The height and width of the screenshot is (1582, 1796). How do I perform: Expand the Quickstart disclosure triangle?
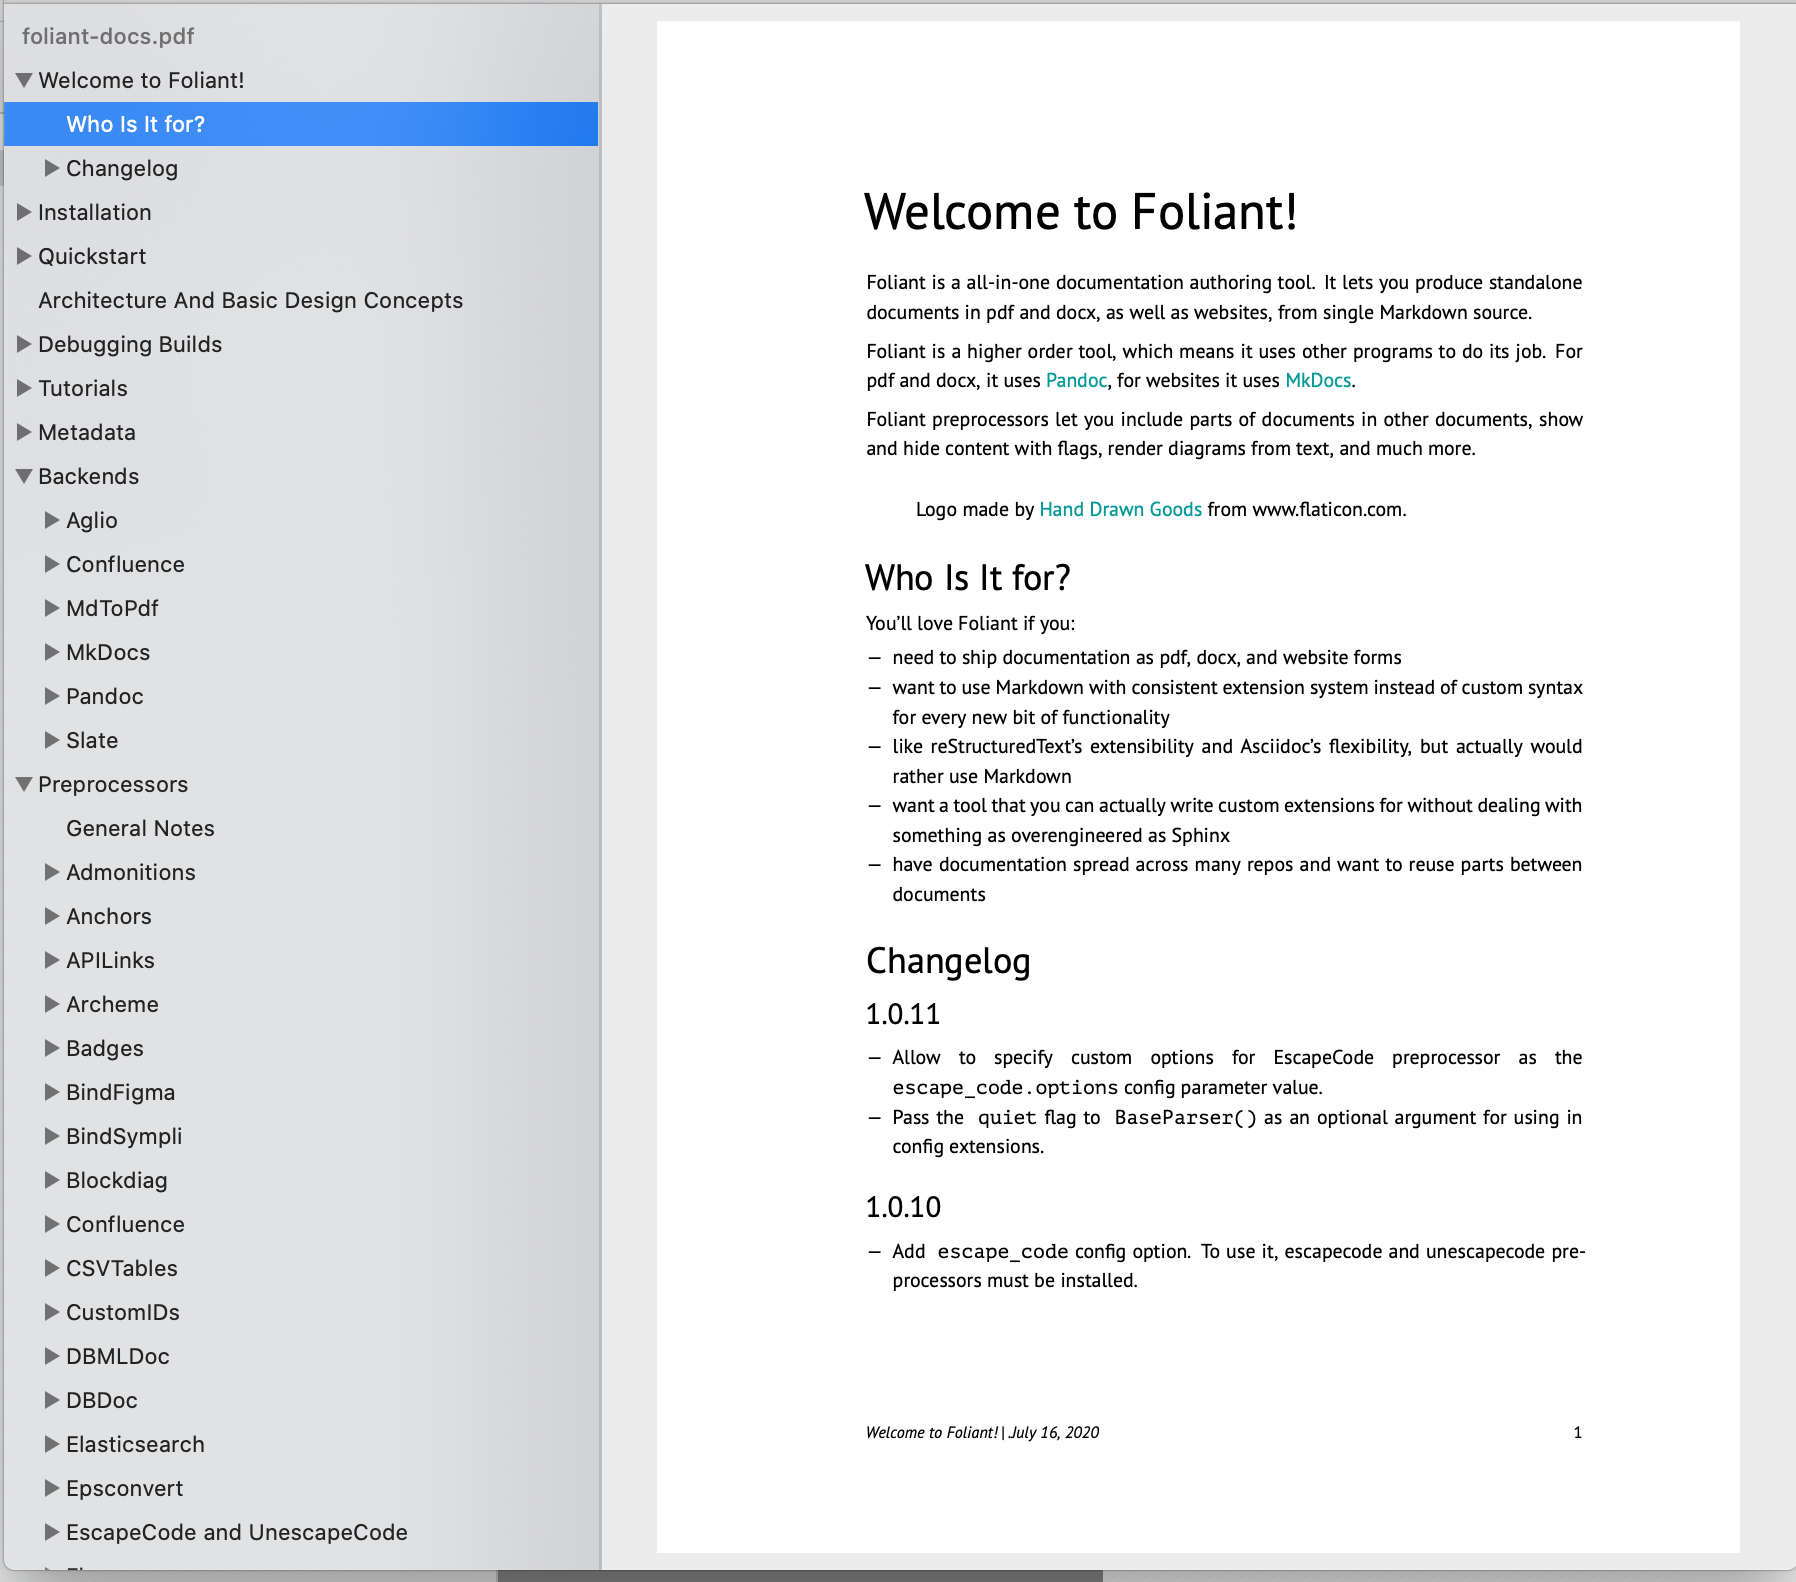pyautogui.click(x=25, y=256)
